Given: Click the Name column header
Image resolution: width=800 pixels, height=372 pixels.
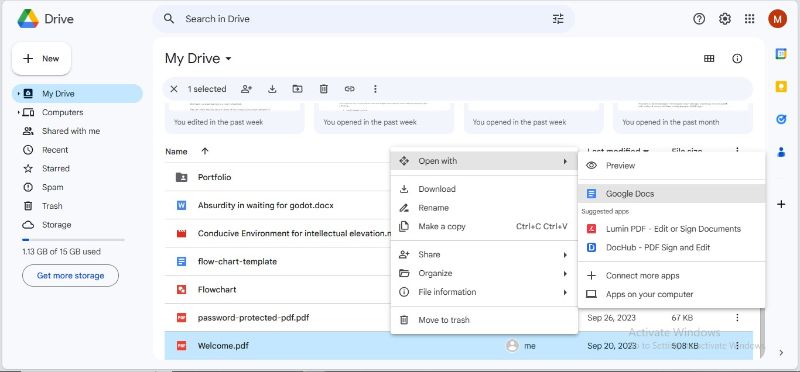Looking at the screenshot, I should (x=176, y=152).
